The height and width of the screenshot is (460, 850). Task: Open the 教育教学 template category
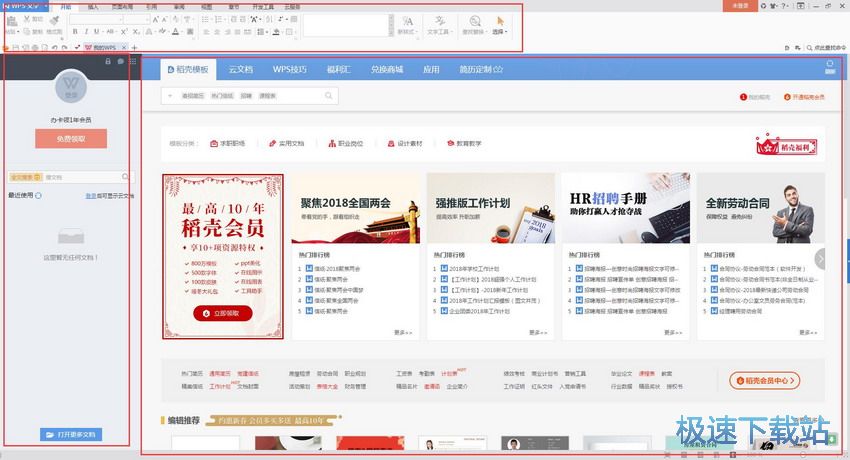tap(464, 144)
